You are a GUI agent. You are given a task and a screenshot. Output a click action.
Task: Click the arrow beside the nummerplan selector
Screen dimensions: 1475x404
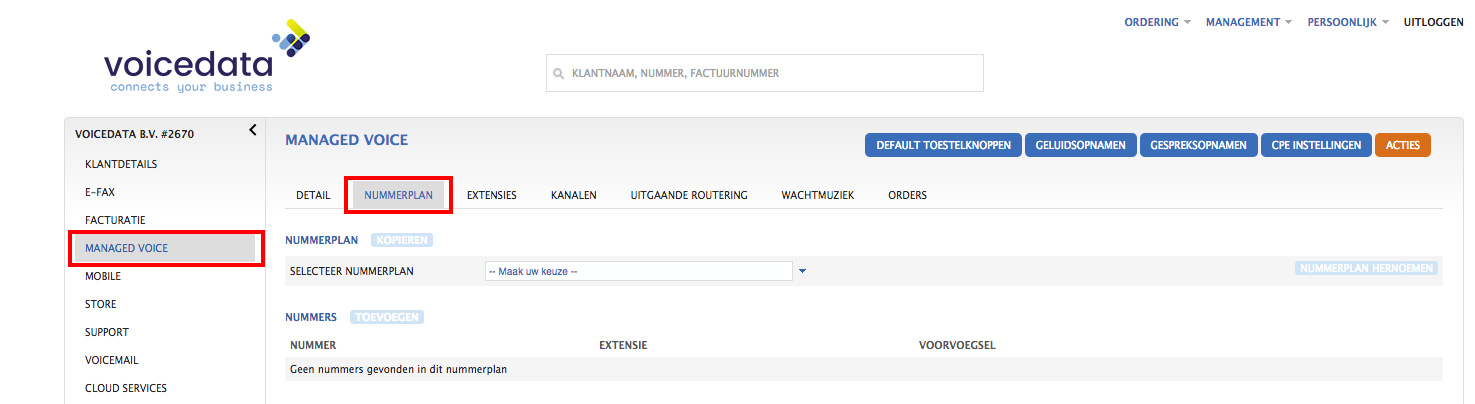click(802, 271)
